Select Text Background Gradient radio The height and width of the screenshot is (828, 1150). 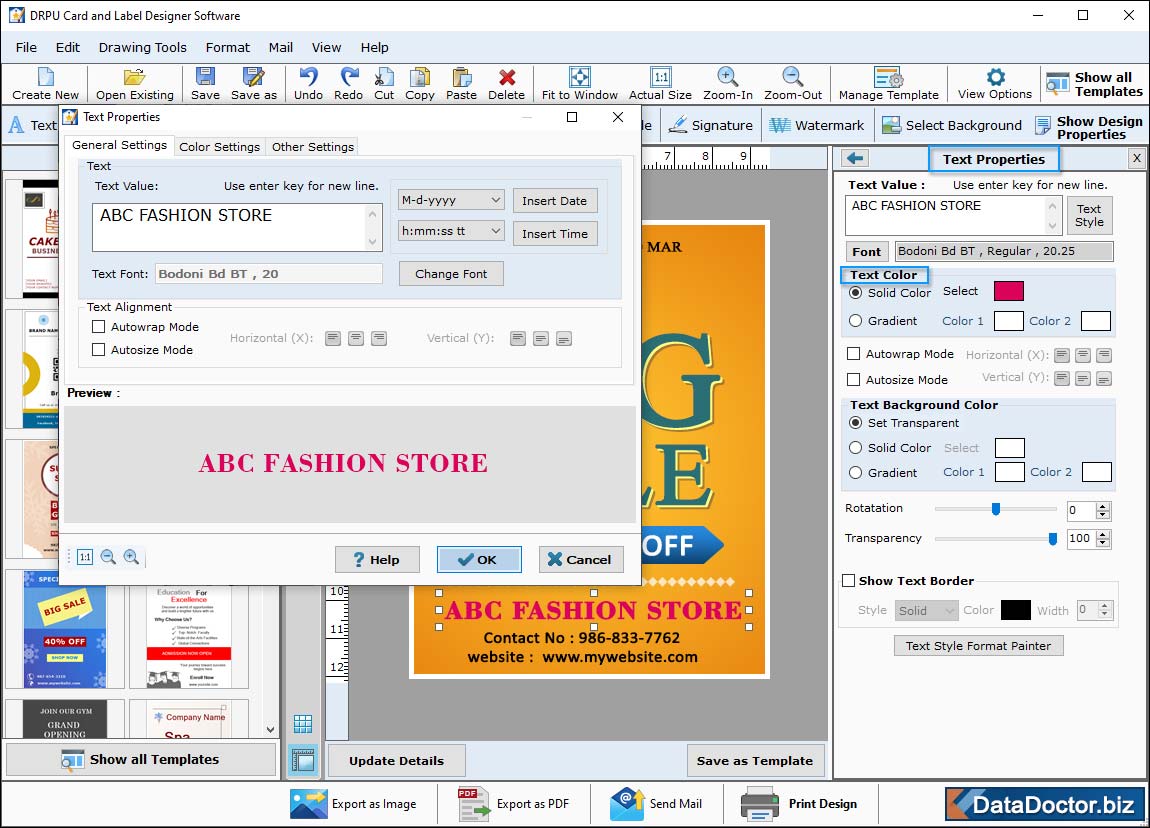pyautogui.click(x=855, y=473)
